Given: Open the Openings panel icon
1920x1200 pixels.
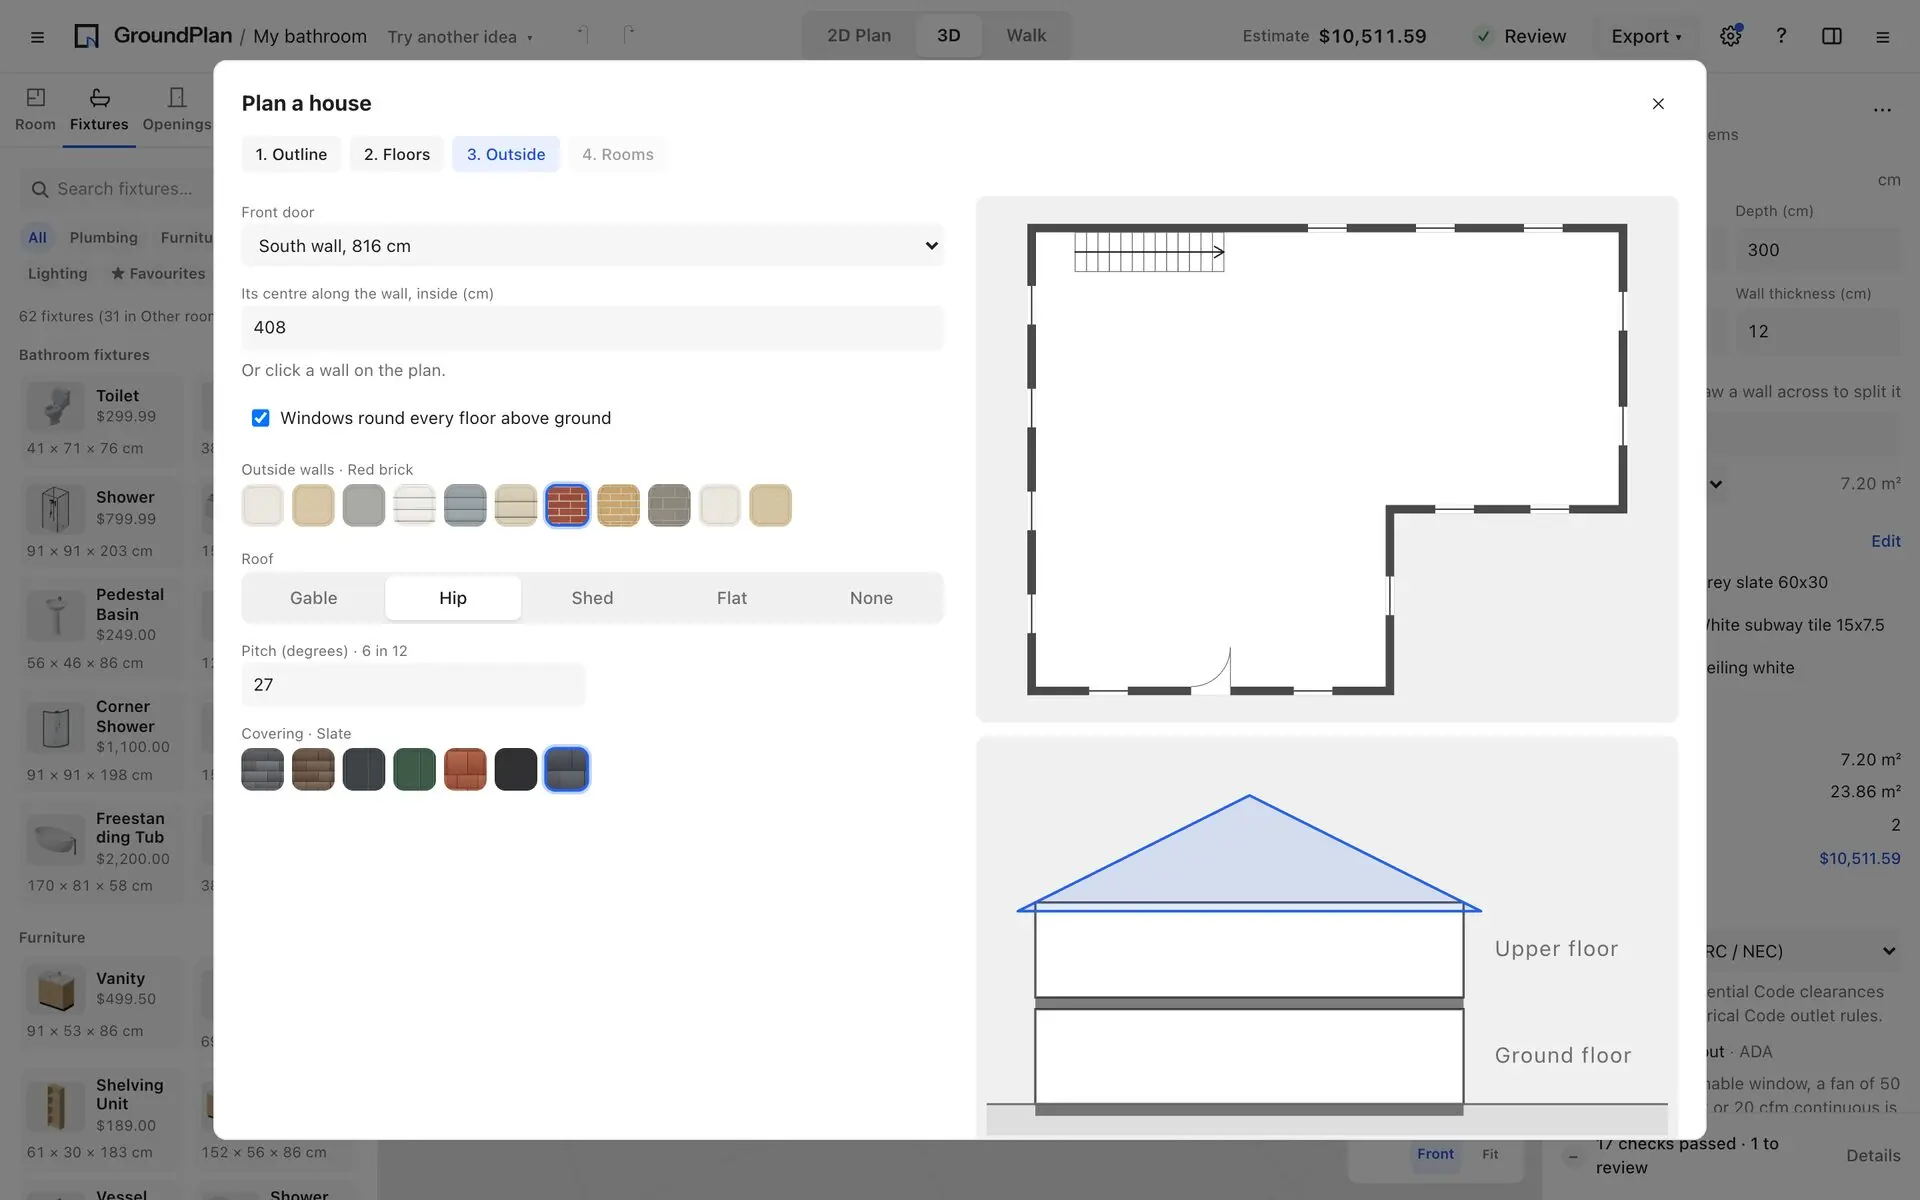Looking at the screenshot, I should tap(177, 109).
